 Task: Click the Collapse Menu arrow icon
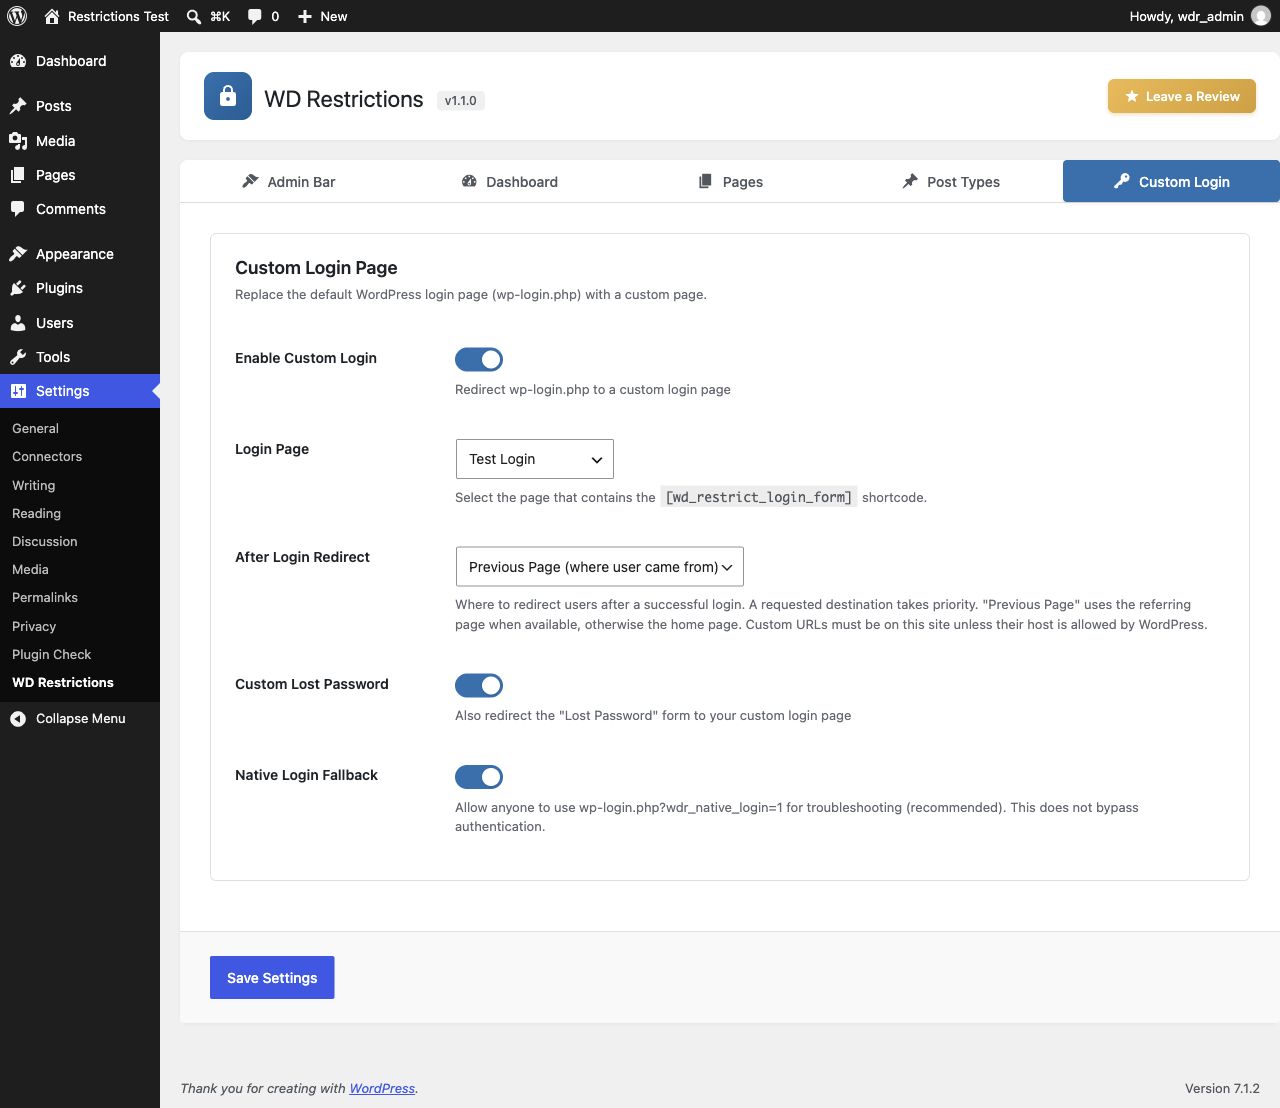(18, 719)
